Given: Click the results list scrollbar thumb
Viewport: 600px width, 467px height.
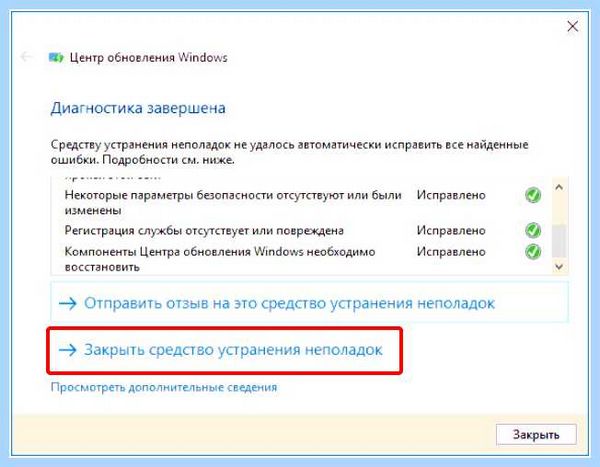Looking at the screenshot, I should pyautogui.click(x=559, y=241).
